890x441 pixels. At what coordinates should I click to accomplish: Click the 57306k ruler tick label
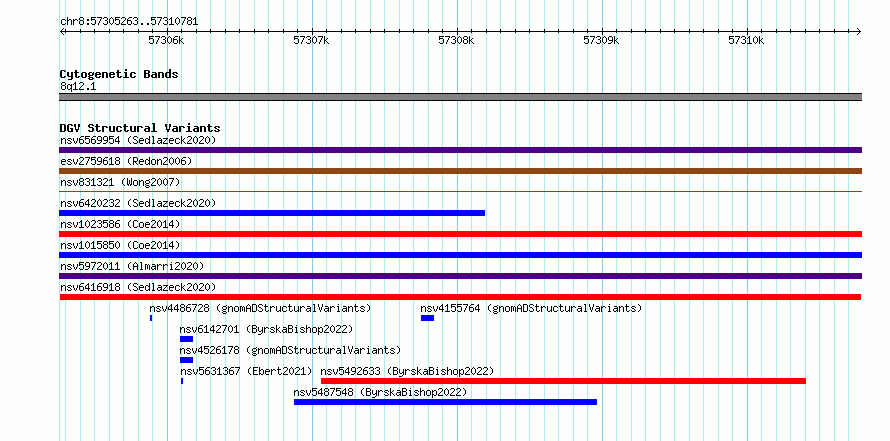tap(166, 40)
